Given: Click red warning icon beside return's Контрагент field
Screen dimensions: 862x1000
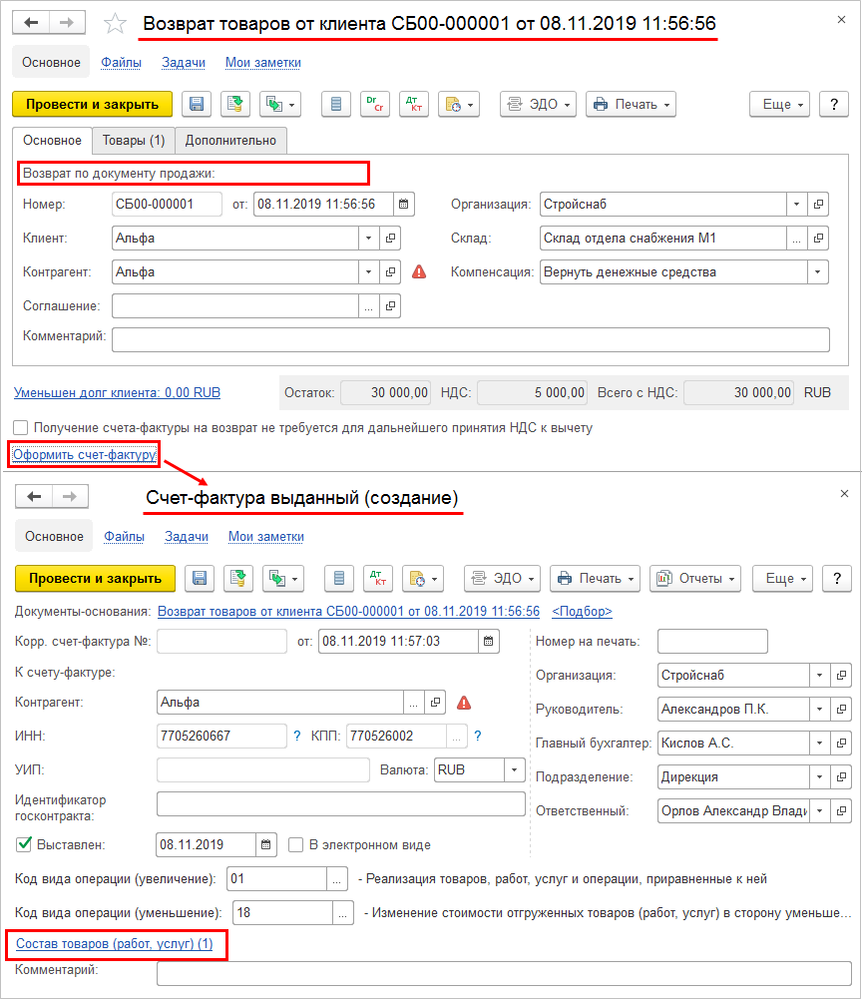Looking at the screenshot, I should click(419, 272).
